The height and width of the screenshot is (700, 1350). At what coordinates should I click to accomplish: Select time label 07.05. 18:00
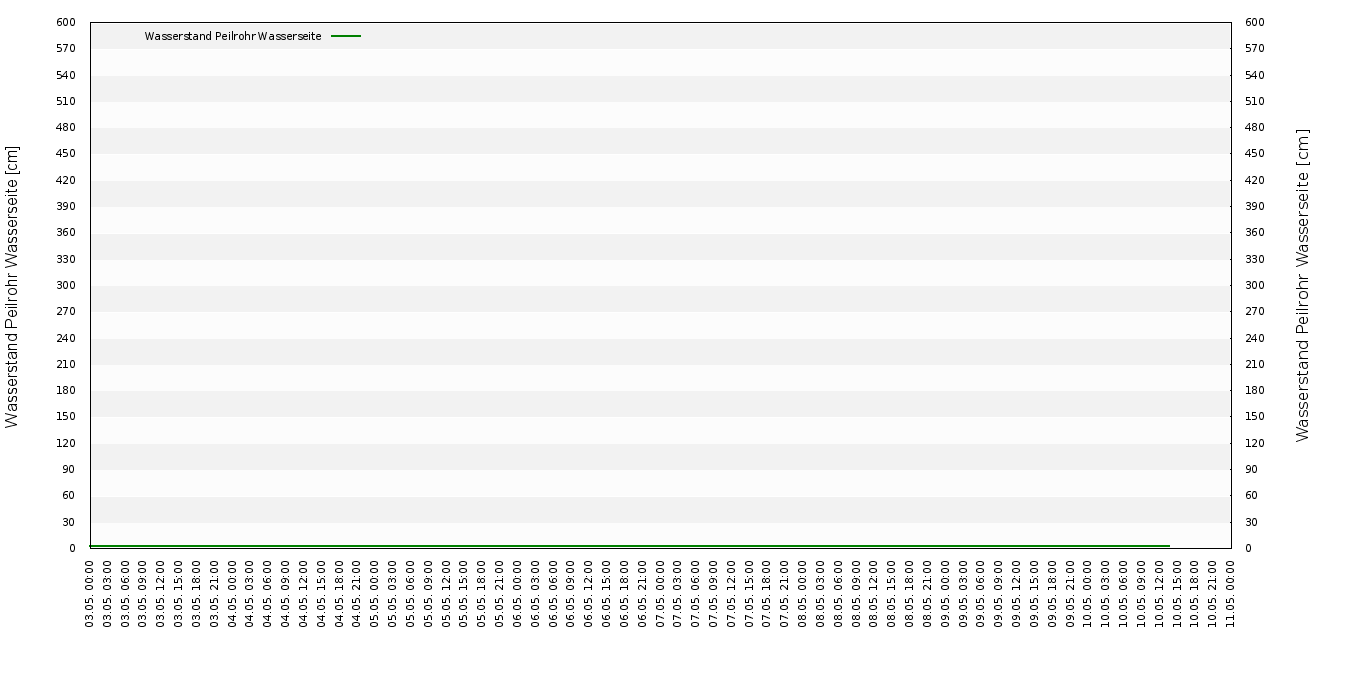[767, 594]
